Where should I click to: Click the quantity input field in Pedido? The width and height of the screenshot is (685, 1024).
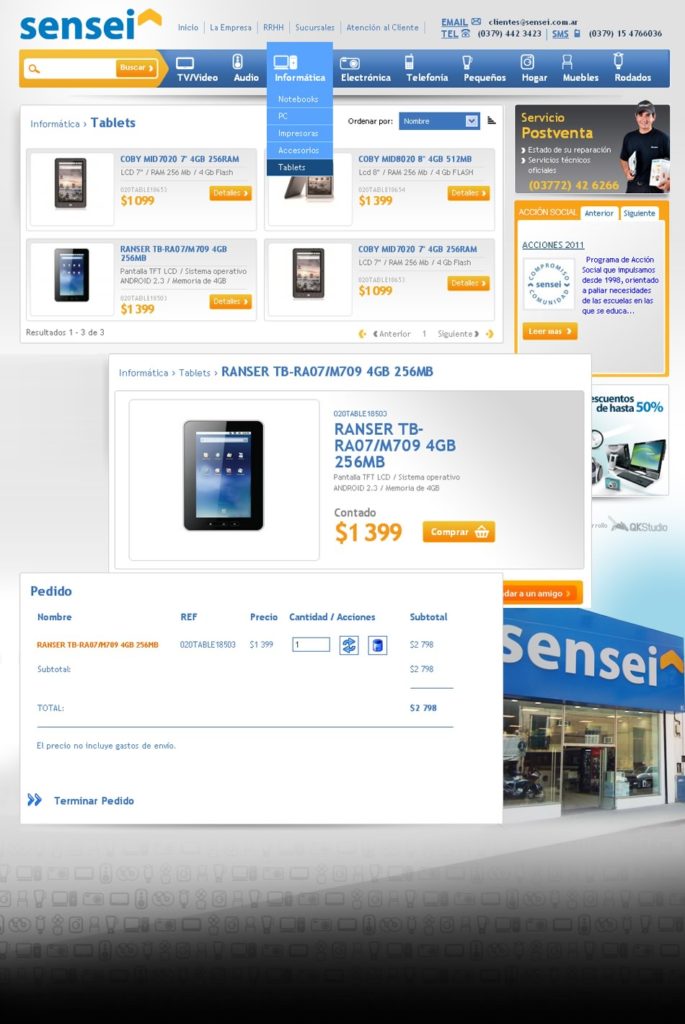[x=311, y=645]
